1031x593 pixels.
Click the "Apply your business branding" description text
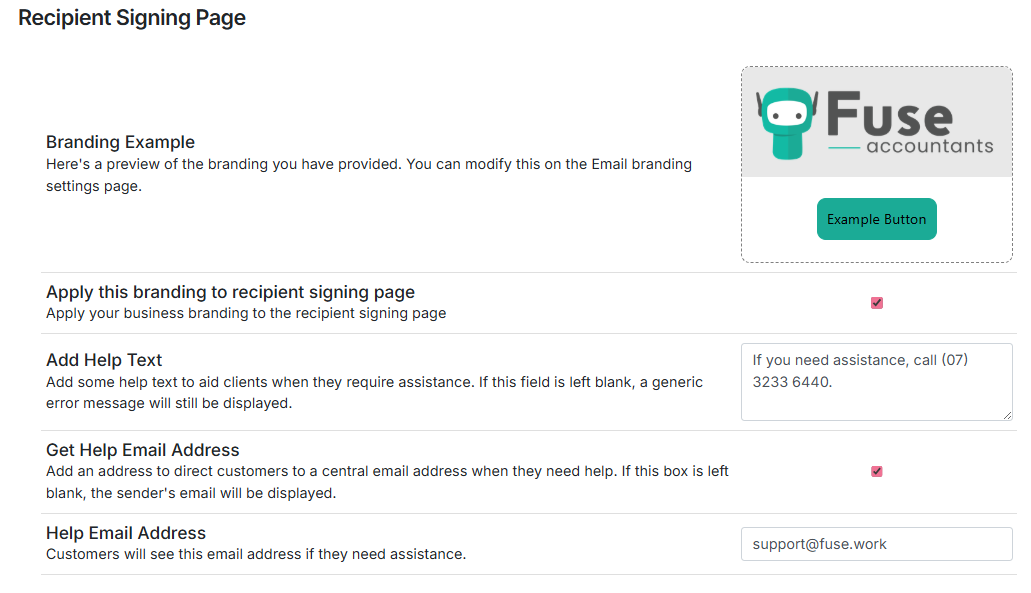[246, 313]
